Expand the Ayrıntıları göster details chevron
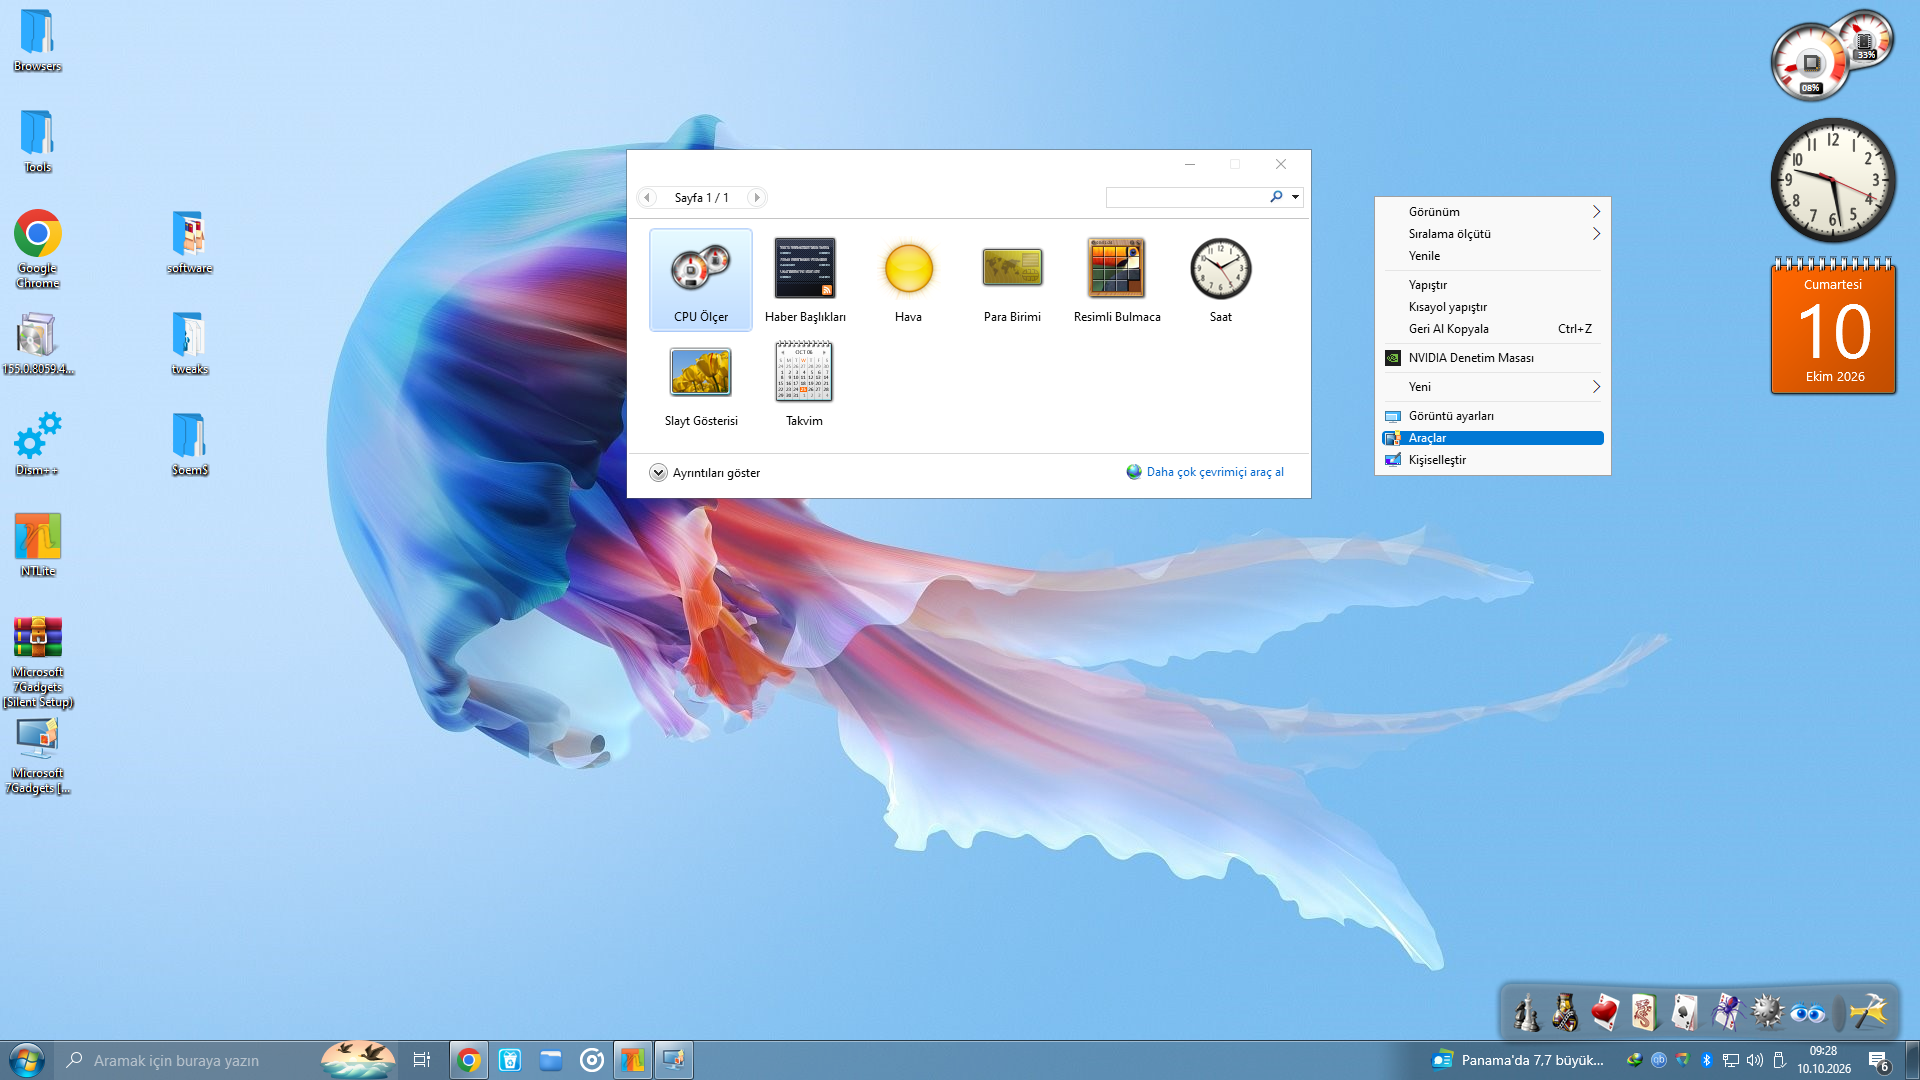The width and height of the screenshot is (1920, 1080). pos(658,473)
